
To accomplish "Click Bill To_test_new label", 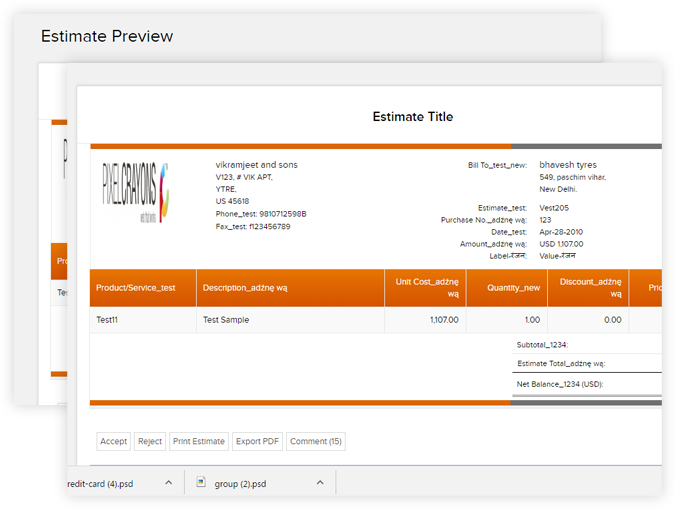I will click(x=497, y=165).
